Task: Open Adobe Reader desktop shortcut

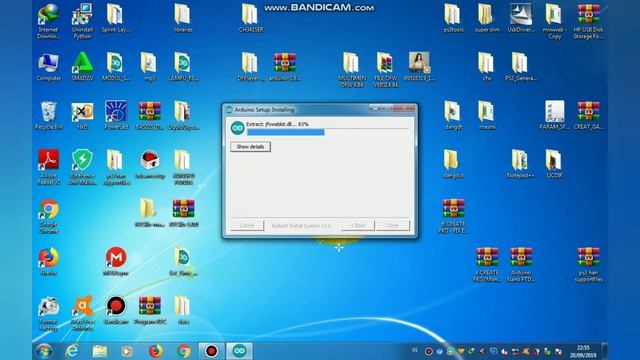Action: click(x=49, y=167)
